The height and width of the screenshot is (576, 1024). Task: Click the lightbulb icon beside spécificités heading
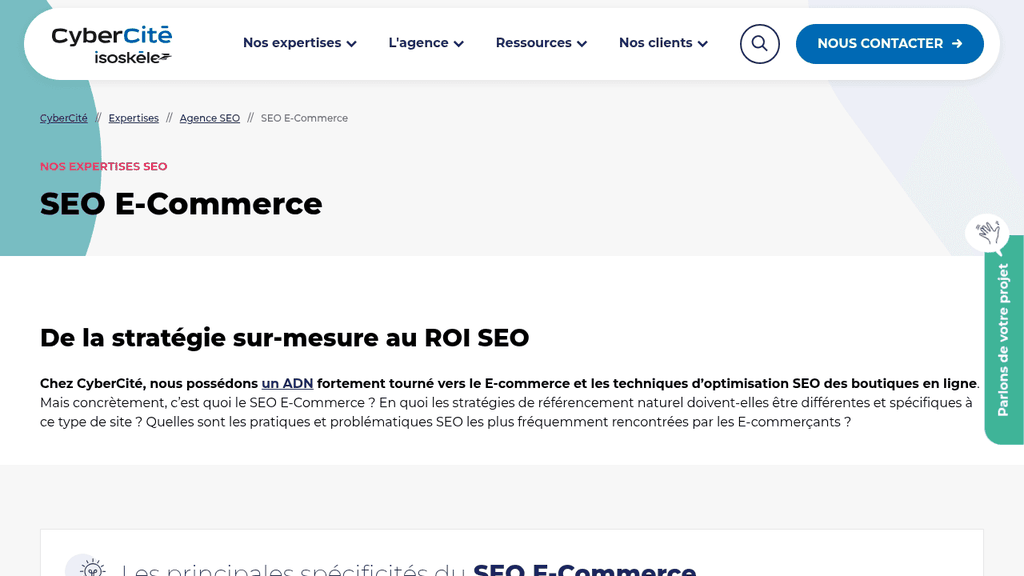coord(91,568)
